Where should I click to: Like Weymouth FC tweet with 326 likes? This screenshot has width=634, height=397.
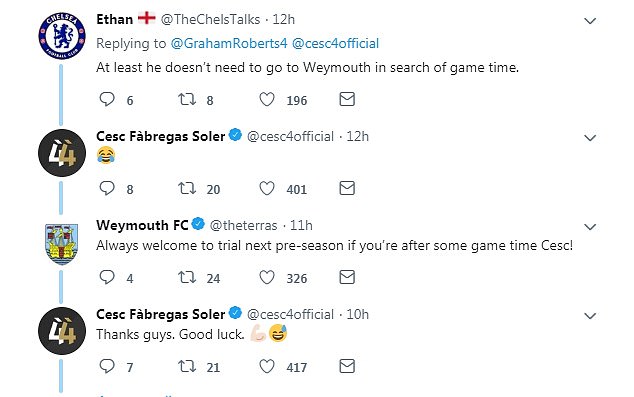pos(267,277)
